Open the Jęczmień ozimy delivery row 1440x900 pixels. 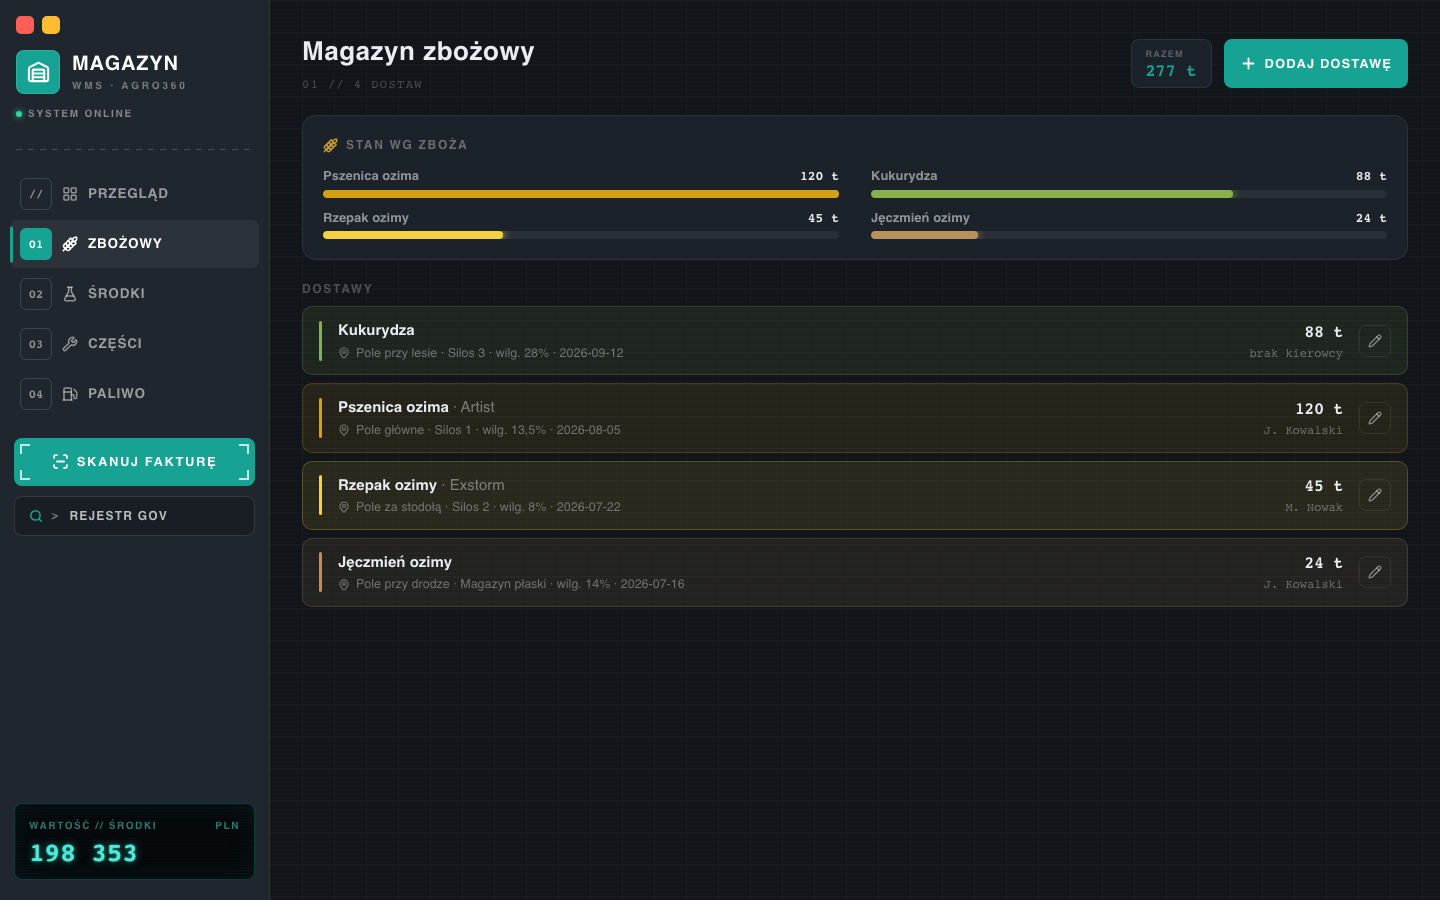pyautogui.click(x=855, y=572)
